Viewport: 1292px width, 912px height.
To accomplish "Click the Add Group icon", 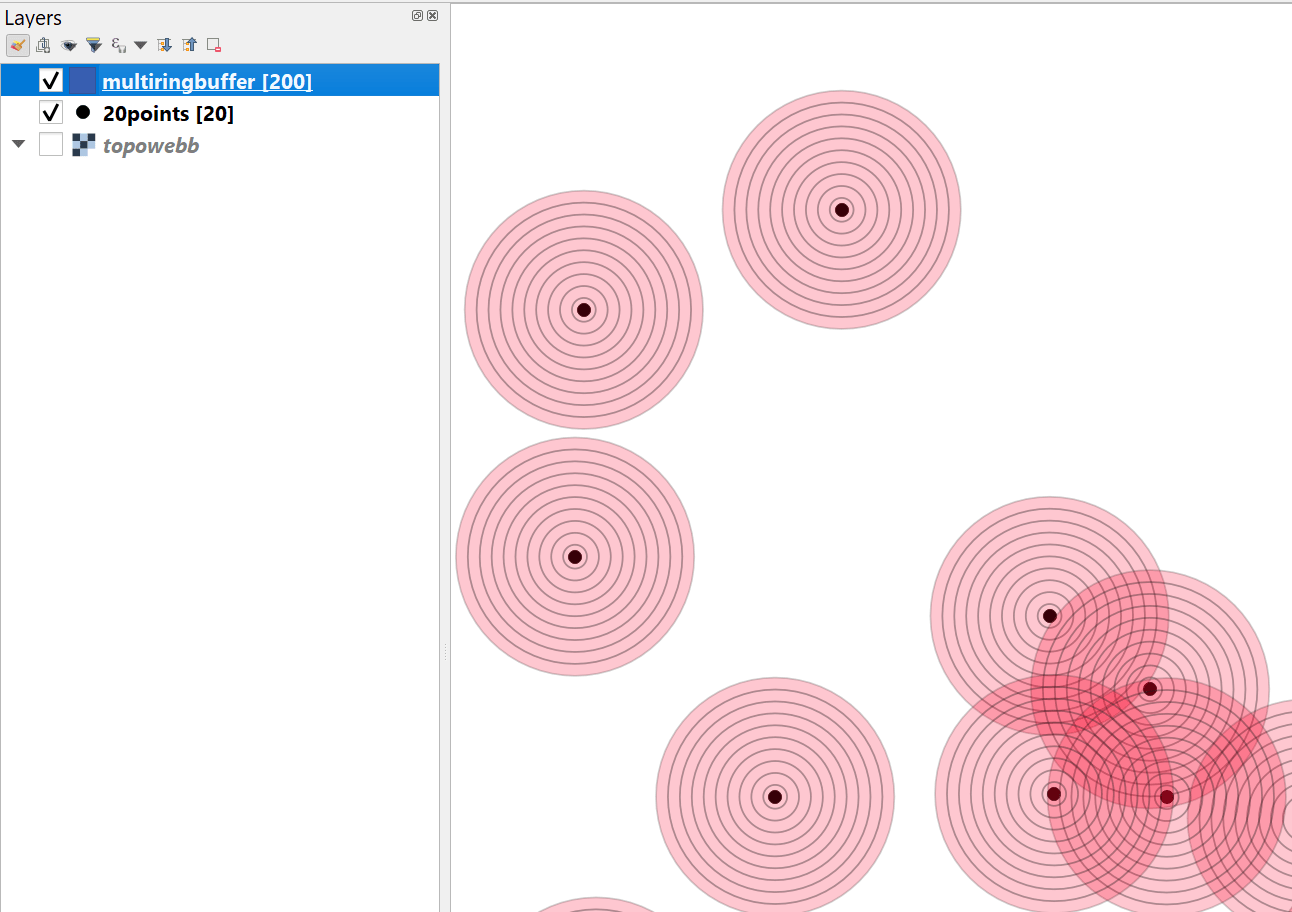I will pos(43,45).
